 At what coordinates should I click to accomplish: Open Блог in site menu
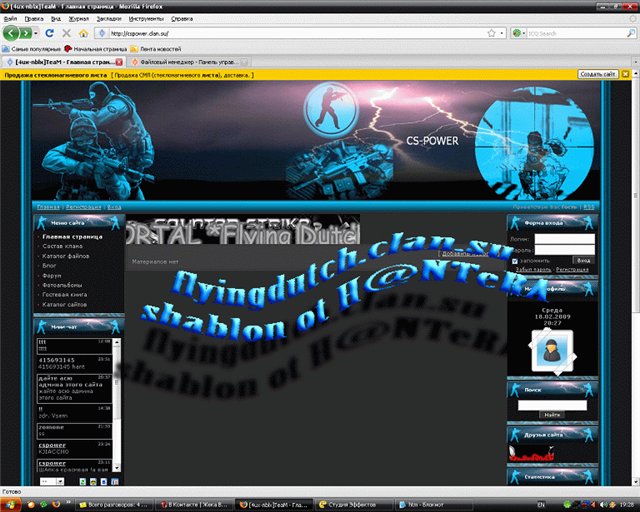tap(49, 265)
